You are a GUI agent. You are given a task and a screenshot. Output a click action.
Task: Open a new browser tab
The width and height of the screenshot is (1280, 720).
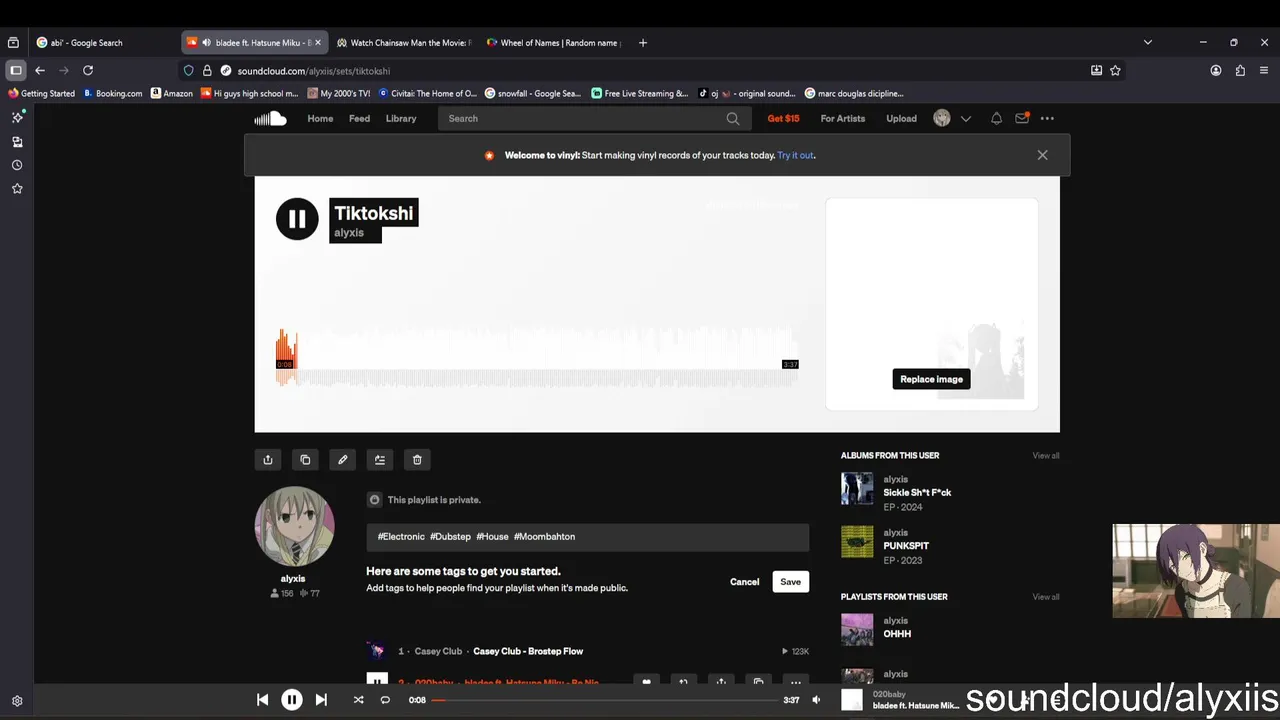click(x=643, y=43)
